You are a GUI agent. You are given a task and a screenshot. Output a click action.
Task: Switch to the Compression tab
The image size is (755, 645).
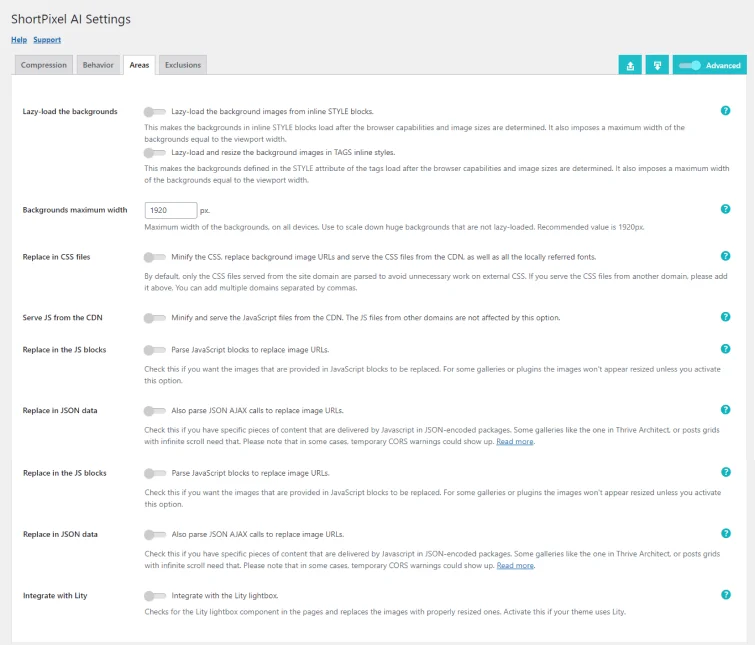pos(44,65)
